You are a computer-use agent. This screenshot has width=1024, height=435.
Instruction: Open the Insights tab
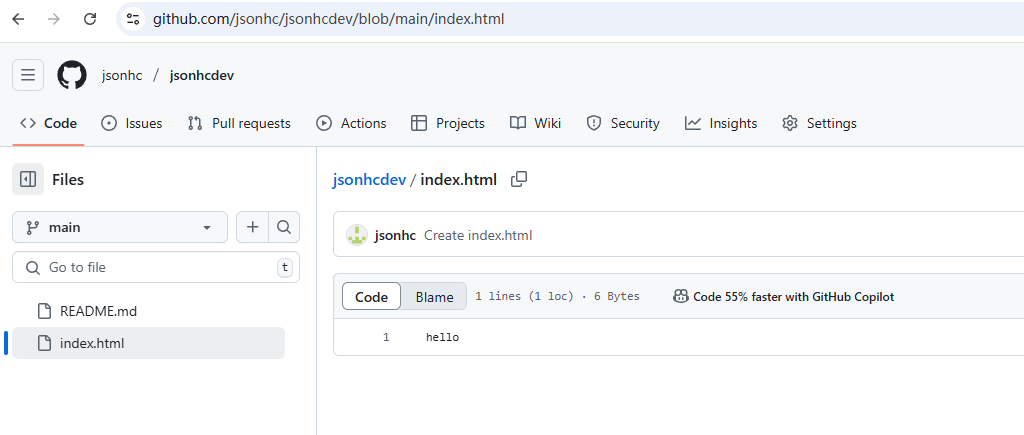click(x=721, y=123)
